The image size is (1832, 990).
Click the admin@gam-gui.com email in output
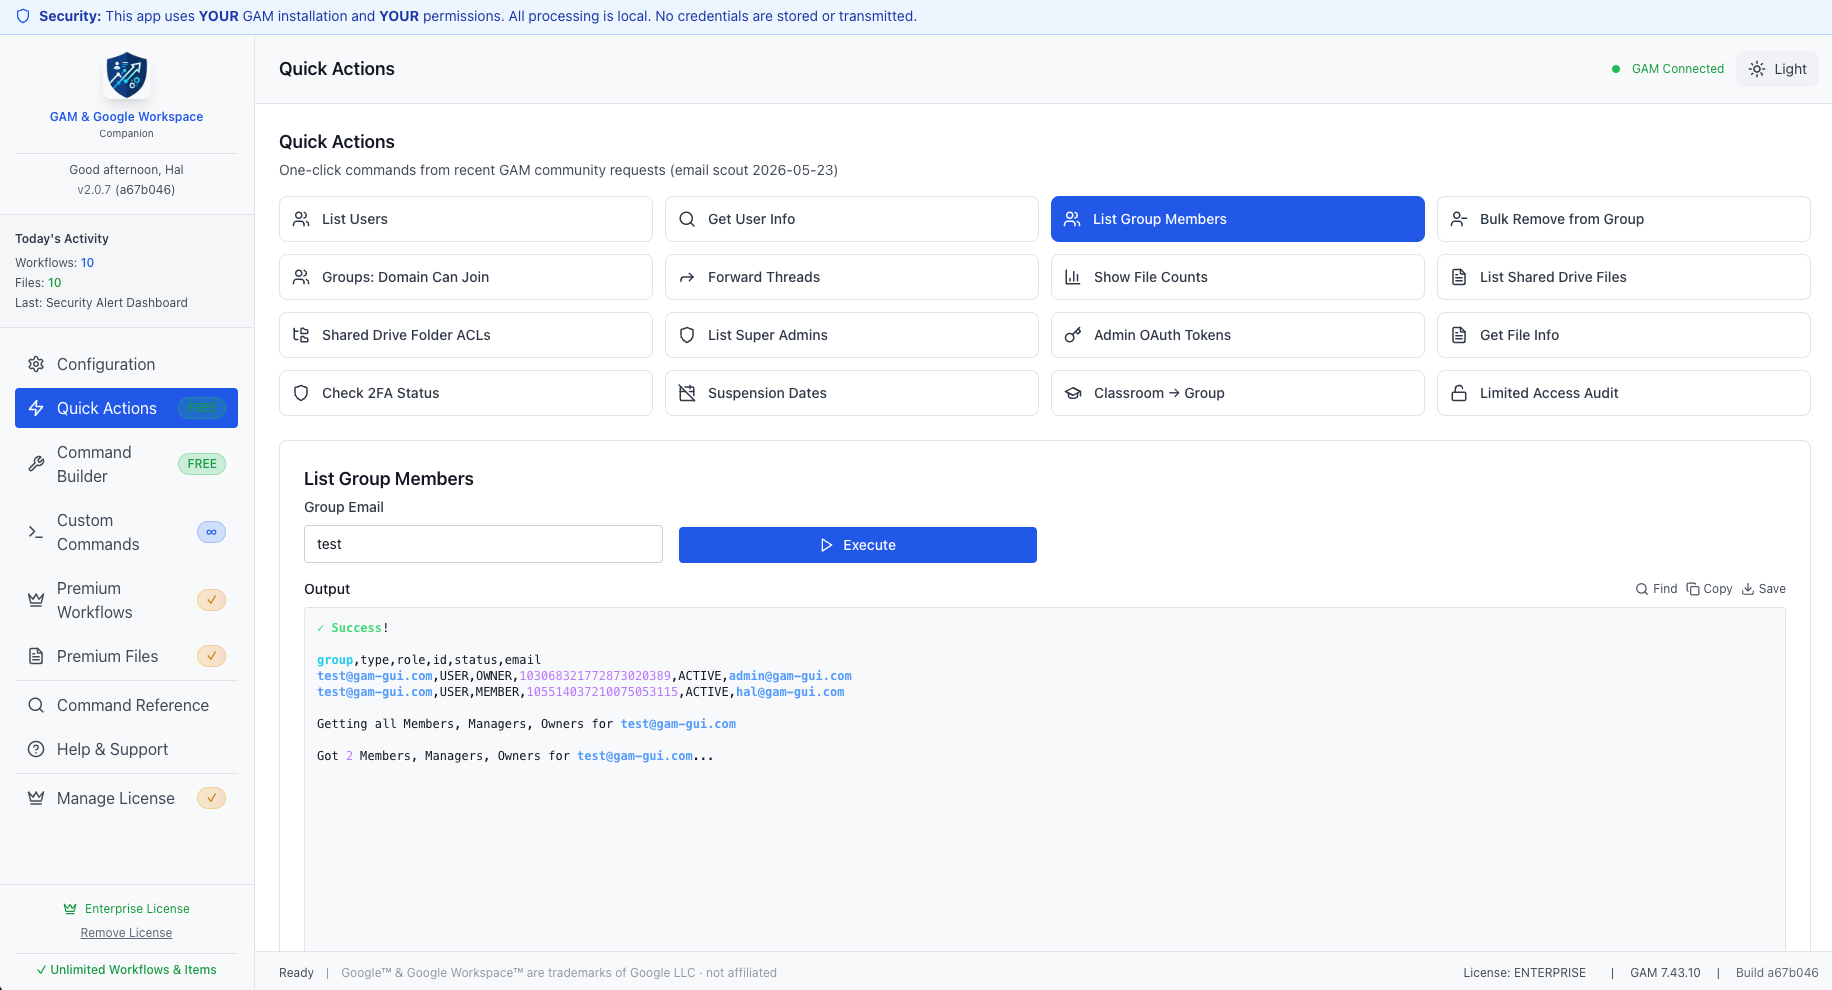coord(790,676)
